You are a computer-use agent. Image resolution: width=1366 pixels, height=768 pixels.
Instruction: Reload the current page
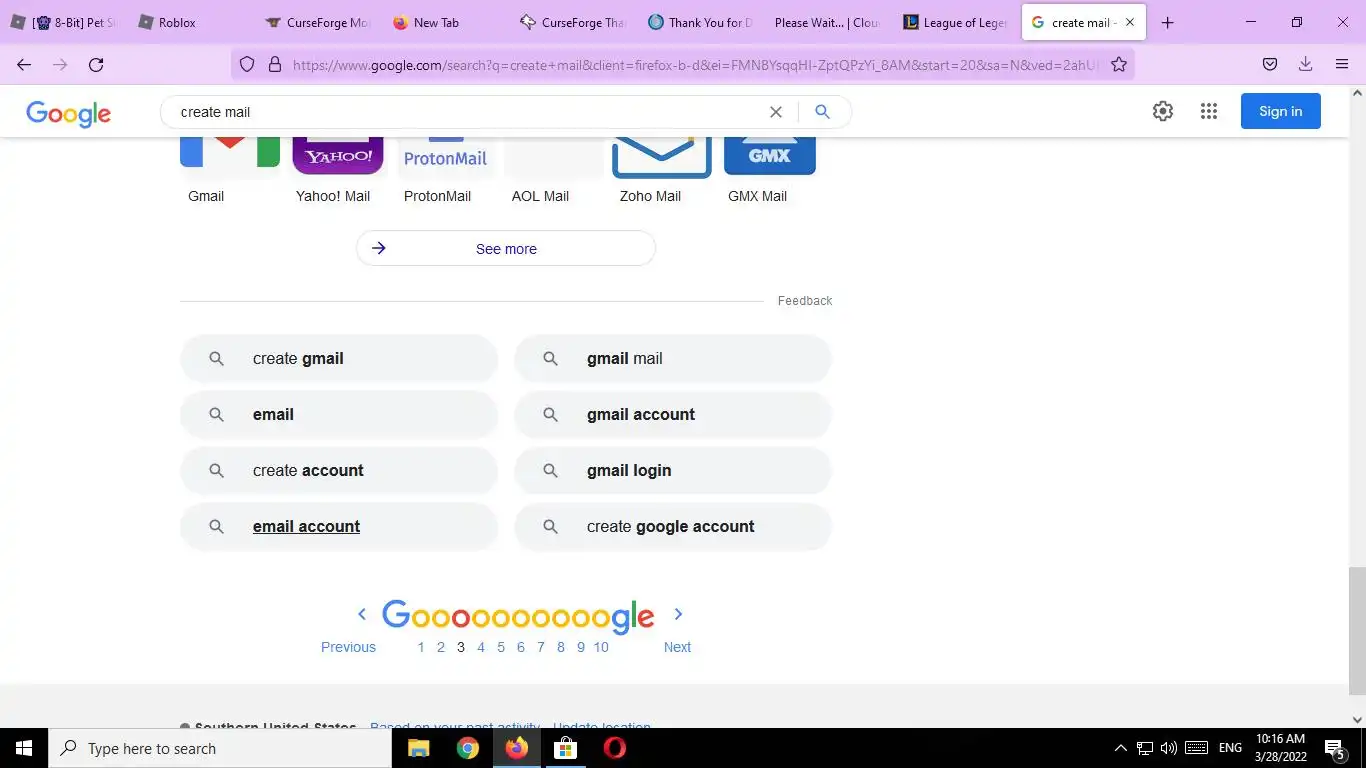[96, 64]
